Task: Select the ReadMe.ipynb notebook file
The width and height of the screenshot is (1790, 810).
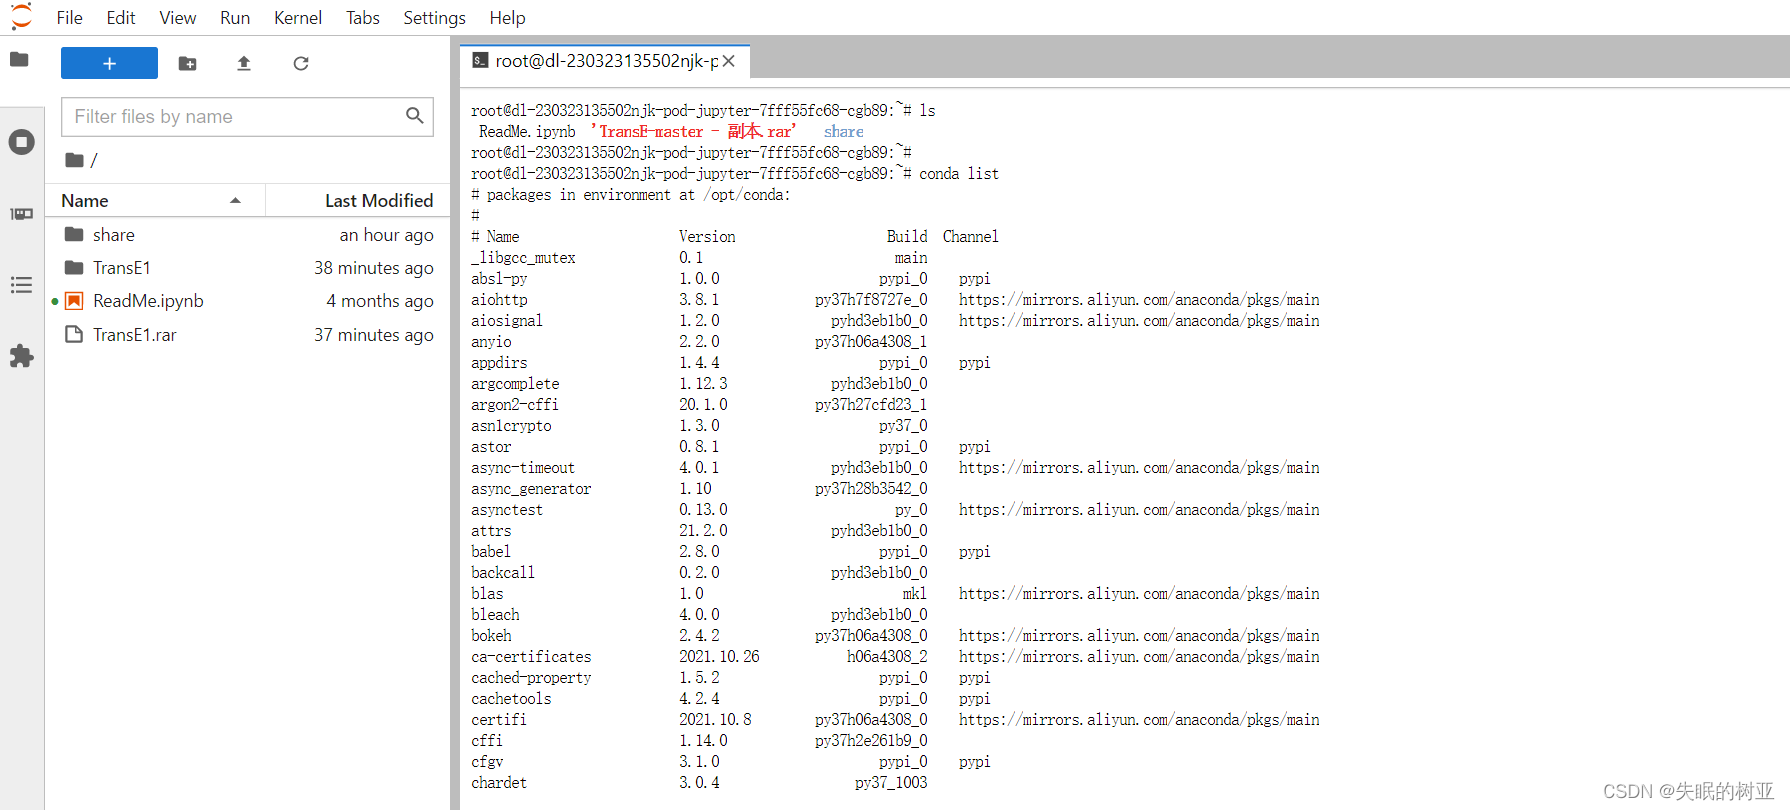Action: tap(248, 301)
